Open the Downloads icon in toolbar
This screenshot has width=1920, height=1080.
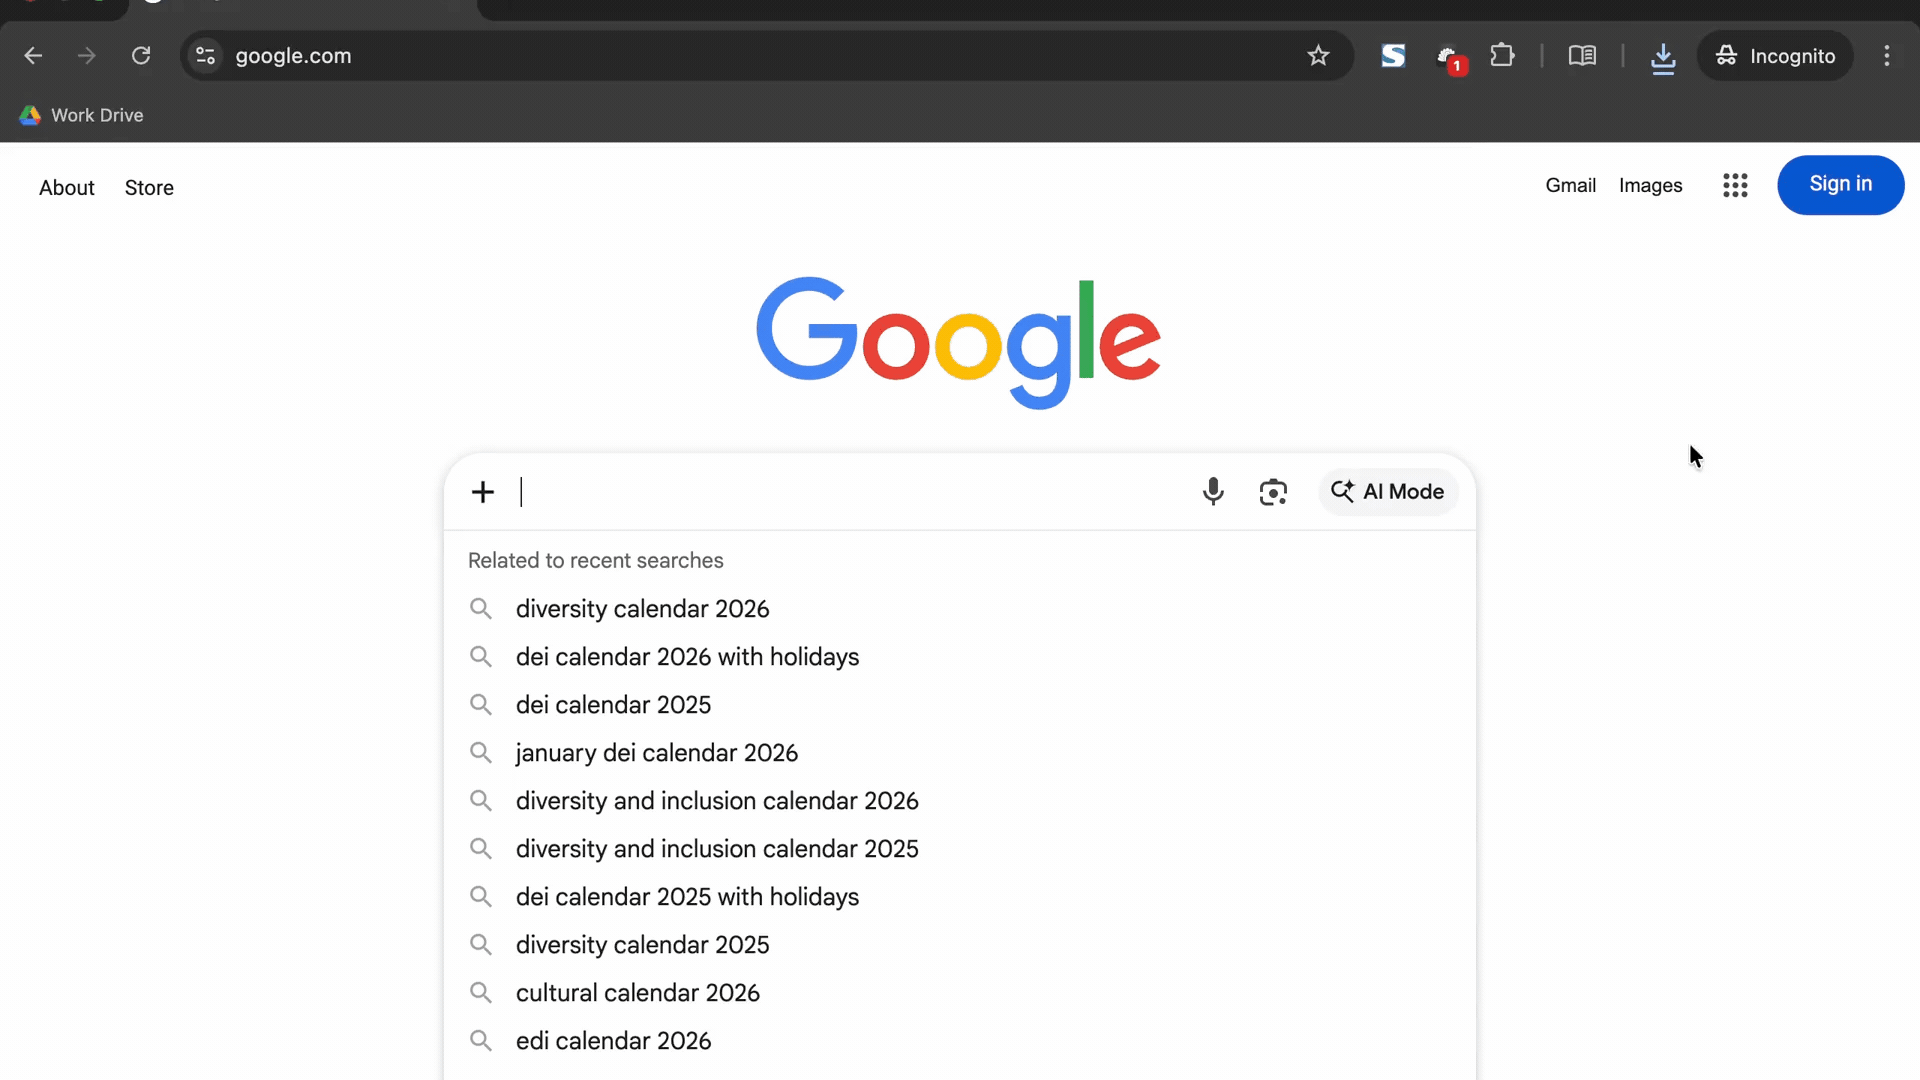[1663, 57]
